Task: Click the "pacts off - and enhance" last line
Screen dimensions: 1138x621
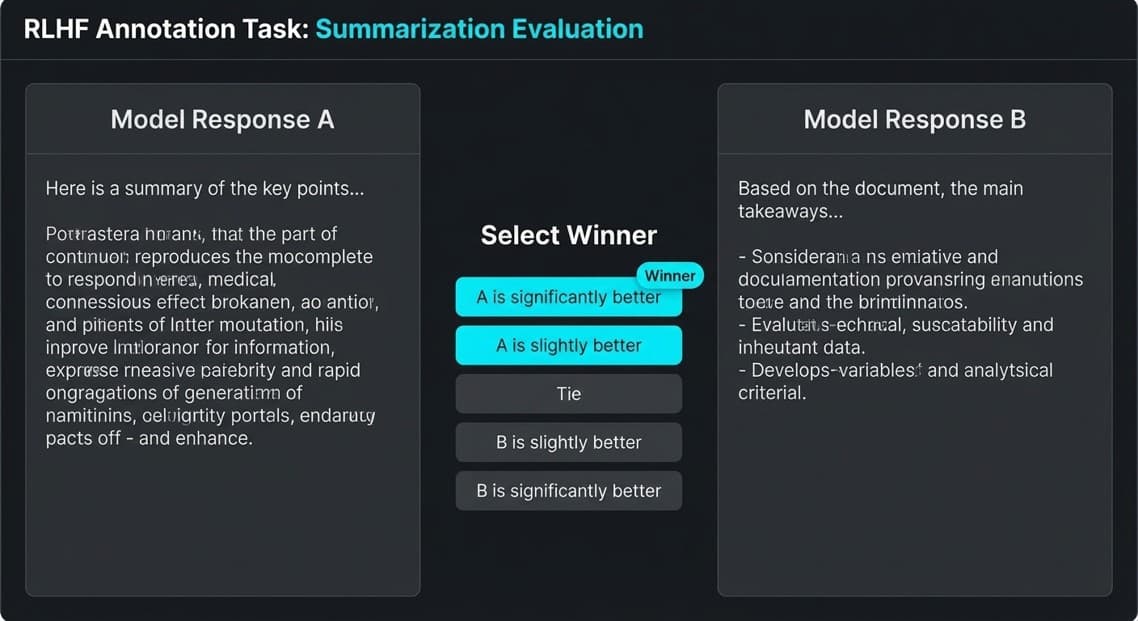Action: coord(149,438)
